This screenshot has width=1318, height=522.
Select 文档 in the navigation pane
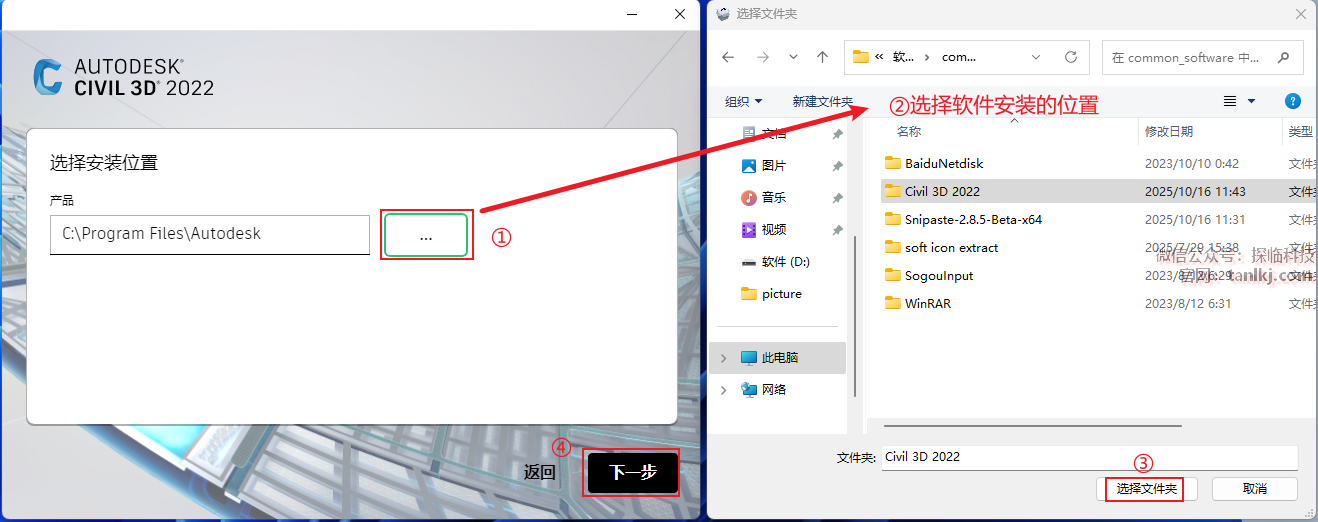(774, 133)
